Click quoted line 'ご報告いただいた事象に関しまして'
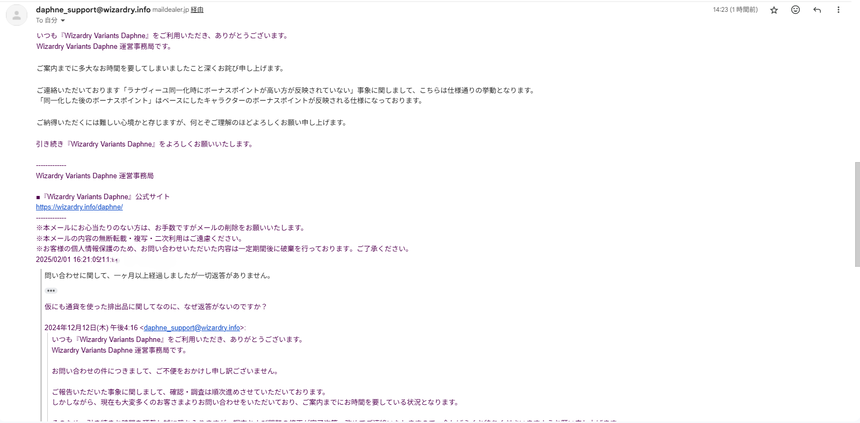The width and height of the screenshot is (860, 423). click(x=189, y=392)
